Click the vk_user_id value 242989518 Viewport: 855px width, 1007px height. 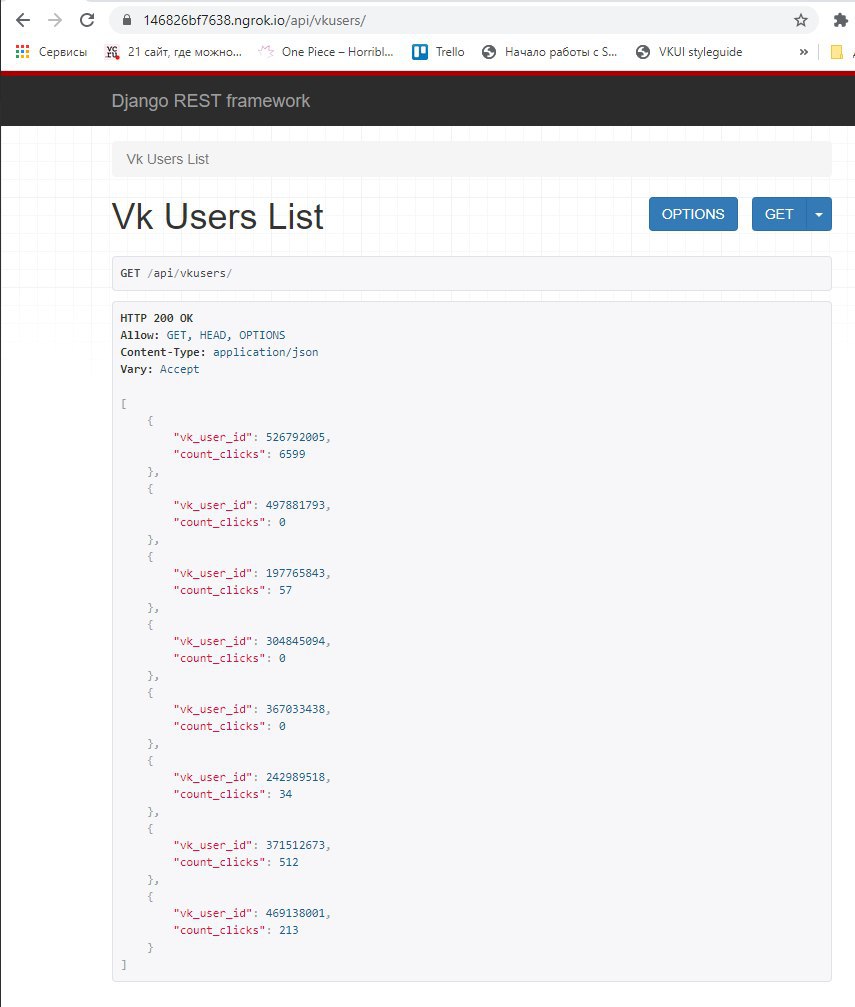click(x=295, y=777)
